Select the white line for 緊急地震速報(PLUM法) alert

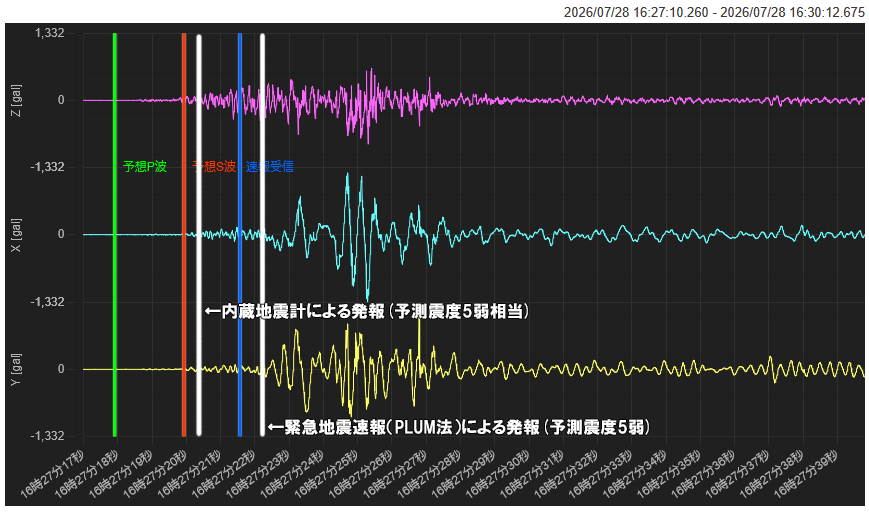(263, 234)
